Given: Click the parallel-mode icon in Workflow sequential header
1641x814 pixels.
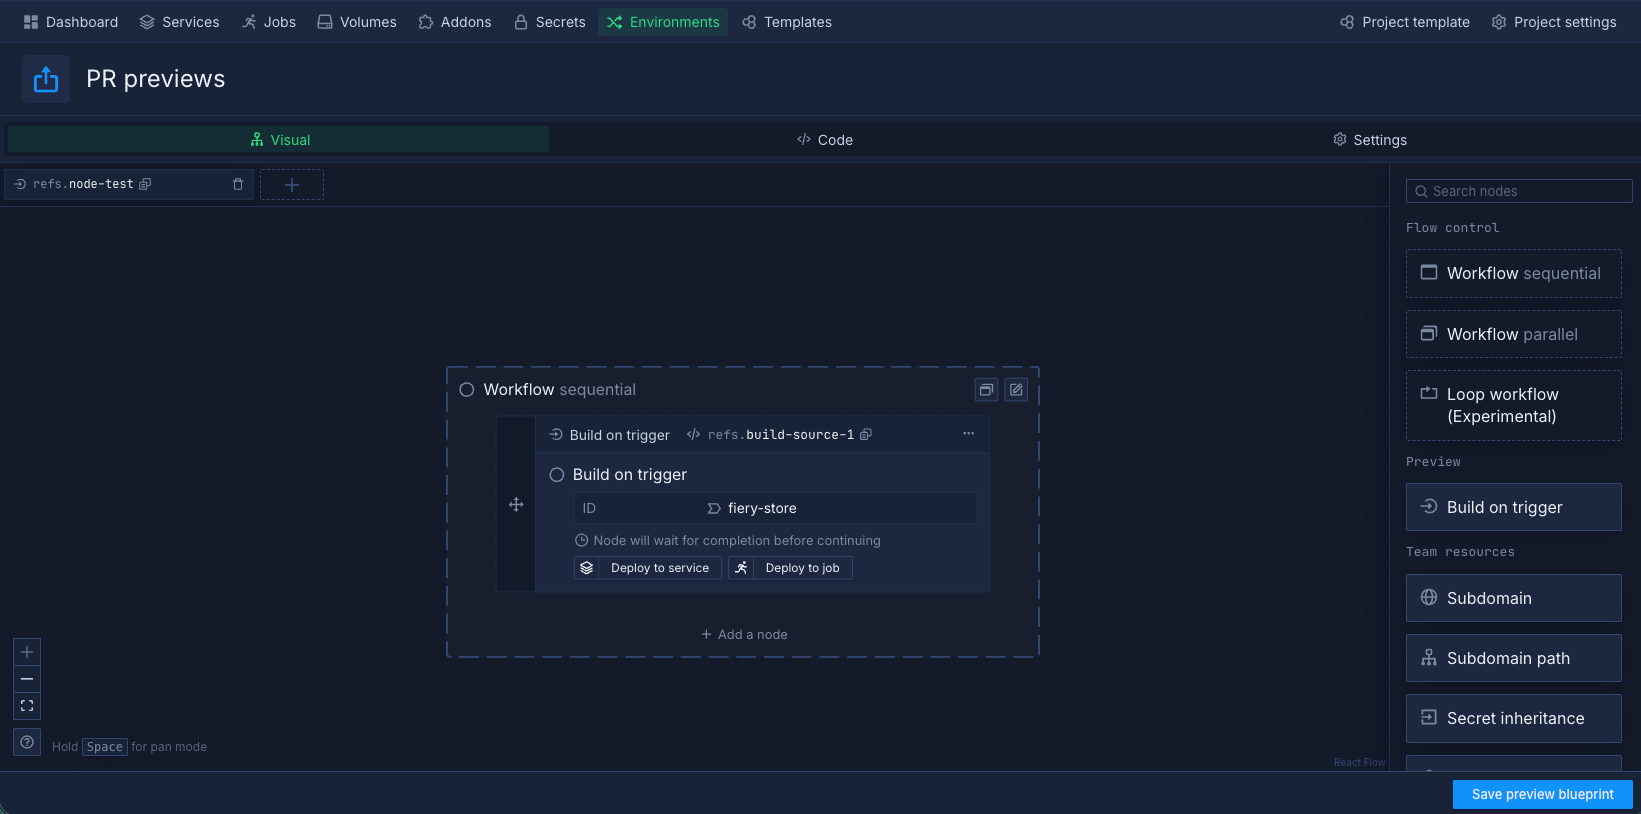Looking at the screenshot, I should tap(986, 390).
